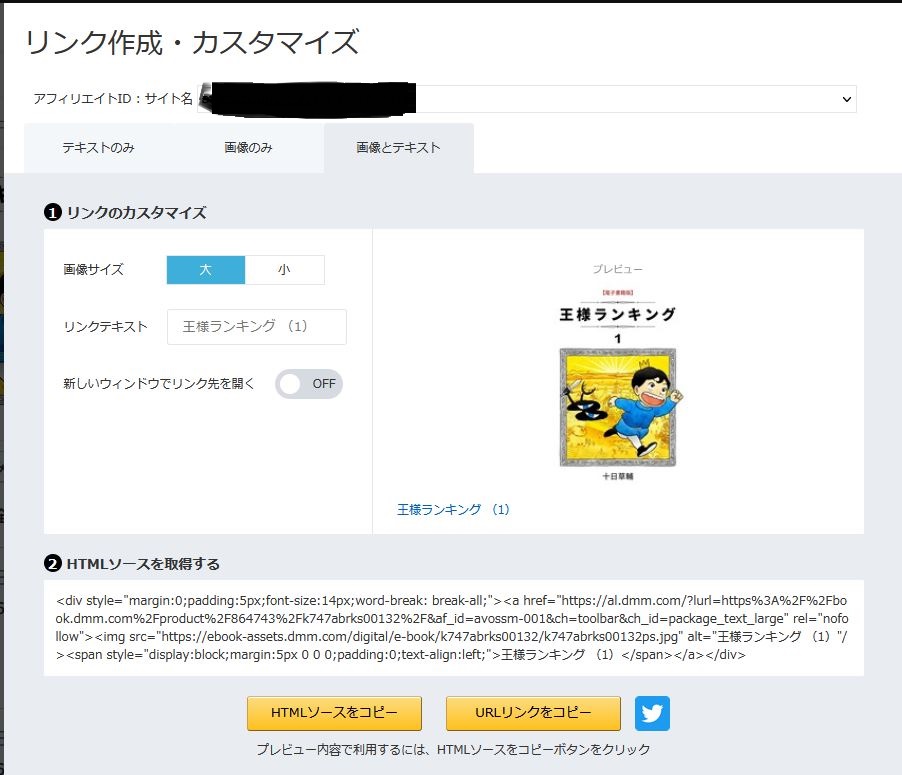
Task: Toggle the open-in-new-window OFF switch
Action: point(309,384)
